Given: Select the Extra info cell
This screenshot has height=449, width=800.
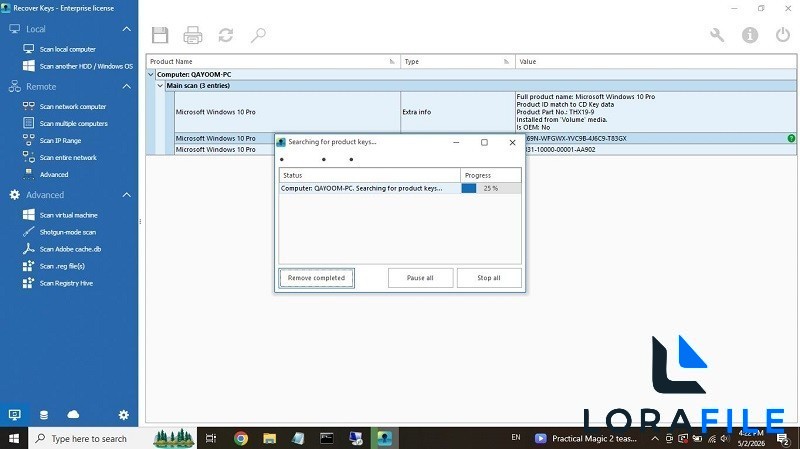Looking at the screenshot, I should 458,112.
